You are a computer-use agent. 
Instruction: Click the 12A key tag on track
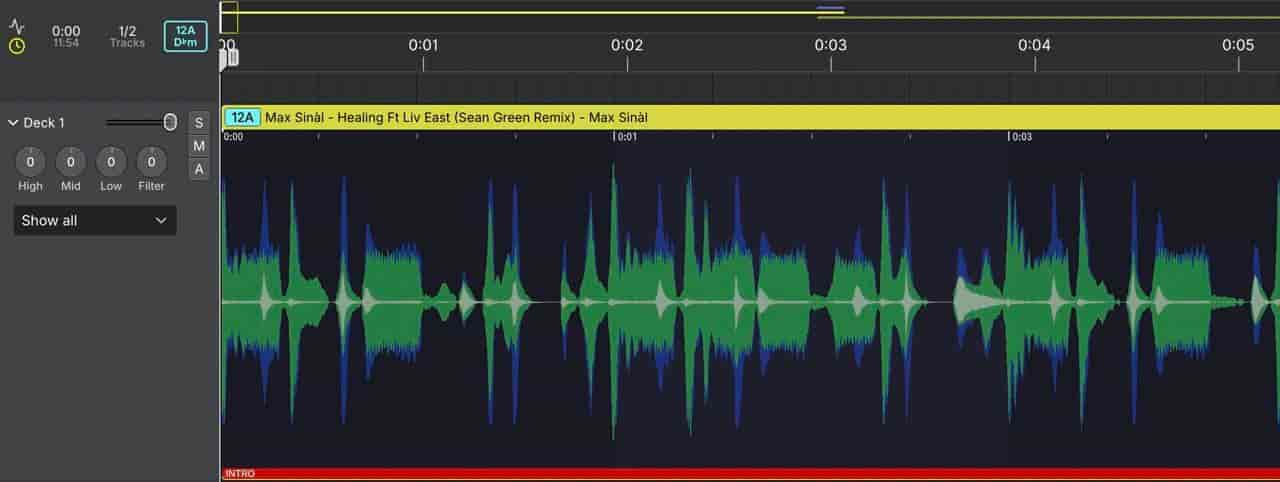tap(241, 117)
